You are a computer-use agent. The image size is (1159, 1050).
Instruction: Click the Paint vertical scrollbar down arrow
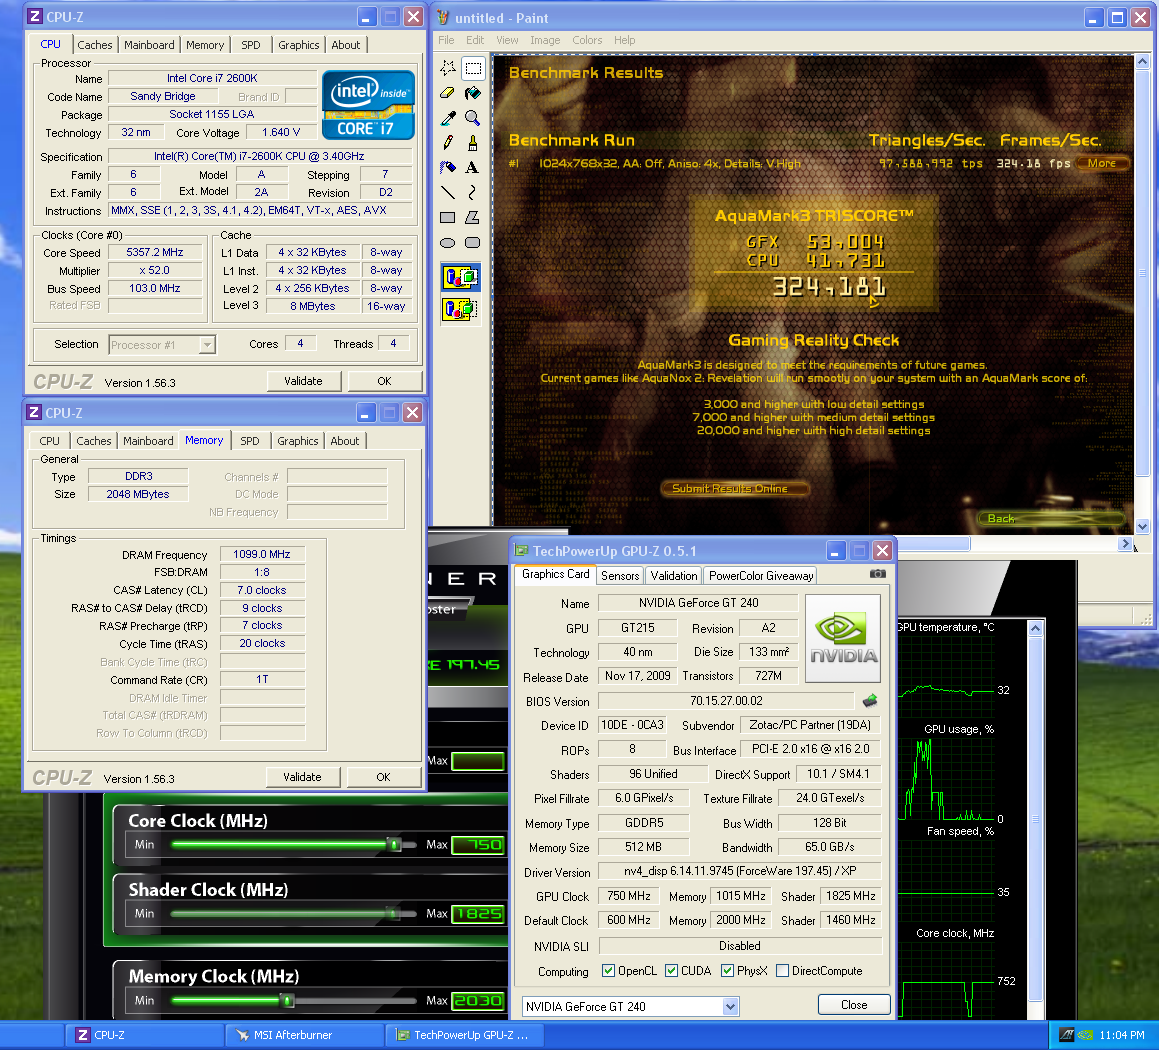pyautogui.click(x=1143, y=526)
